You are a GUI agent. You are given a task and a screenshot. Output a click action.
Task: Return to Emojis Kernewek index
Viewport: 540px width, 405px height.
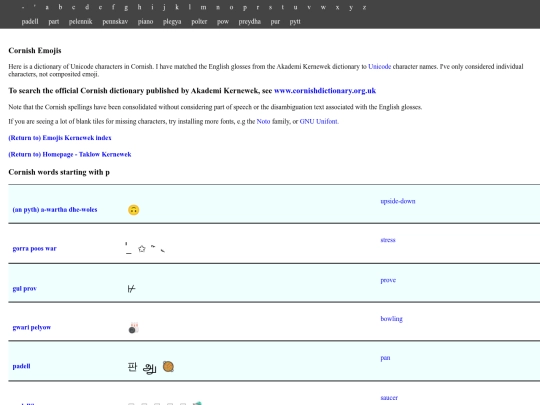(x=60, y=138)
